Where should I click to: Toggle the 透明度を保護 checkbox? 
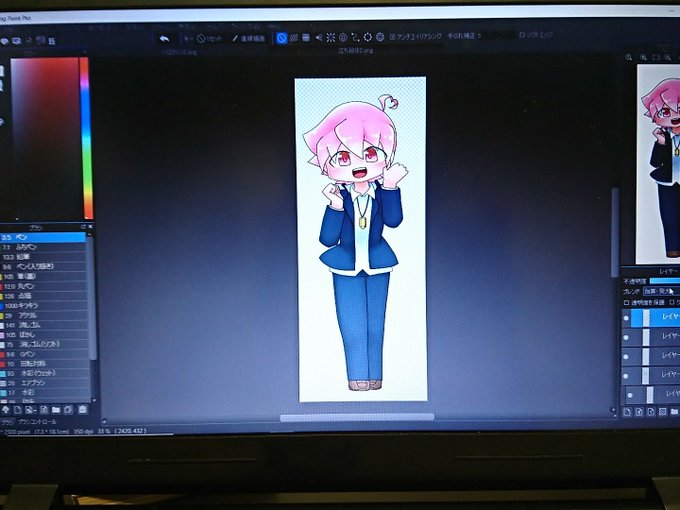[x=626, y=303]
